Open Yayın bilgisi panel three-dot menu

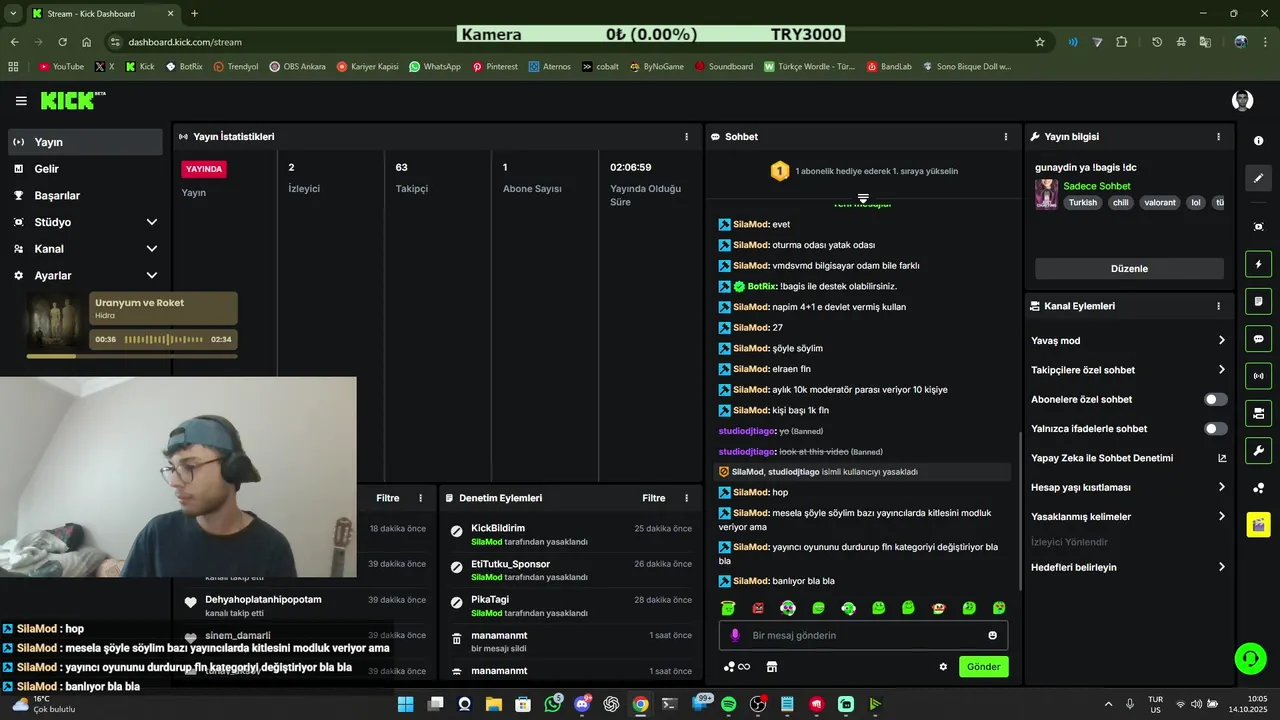[x=1218, y=137]
